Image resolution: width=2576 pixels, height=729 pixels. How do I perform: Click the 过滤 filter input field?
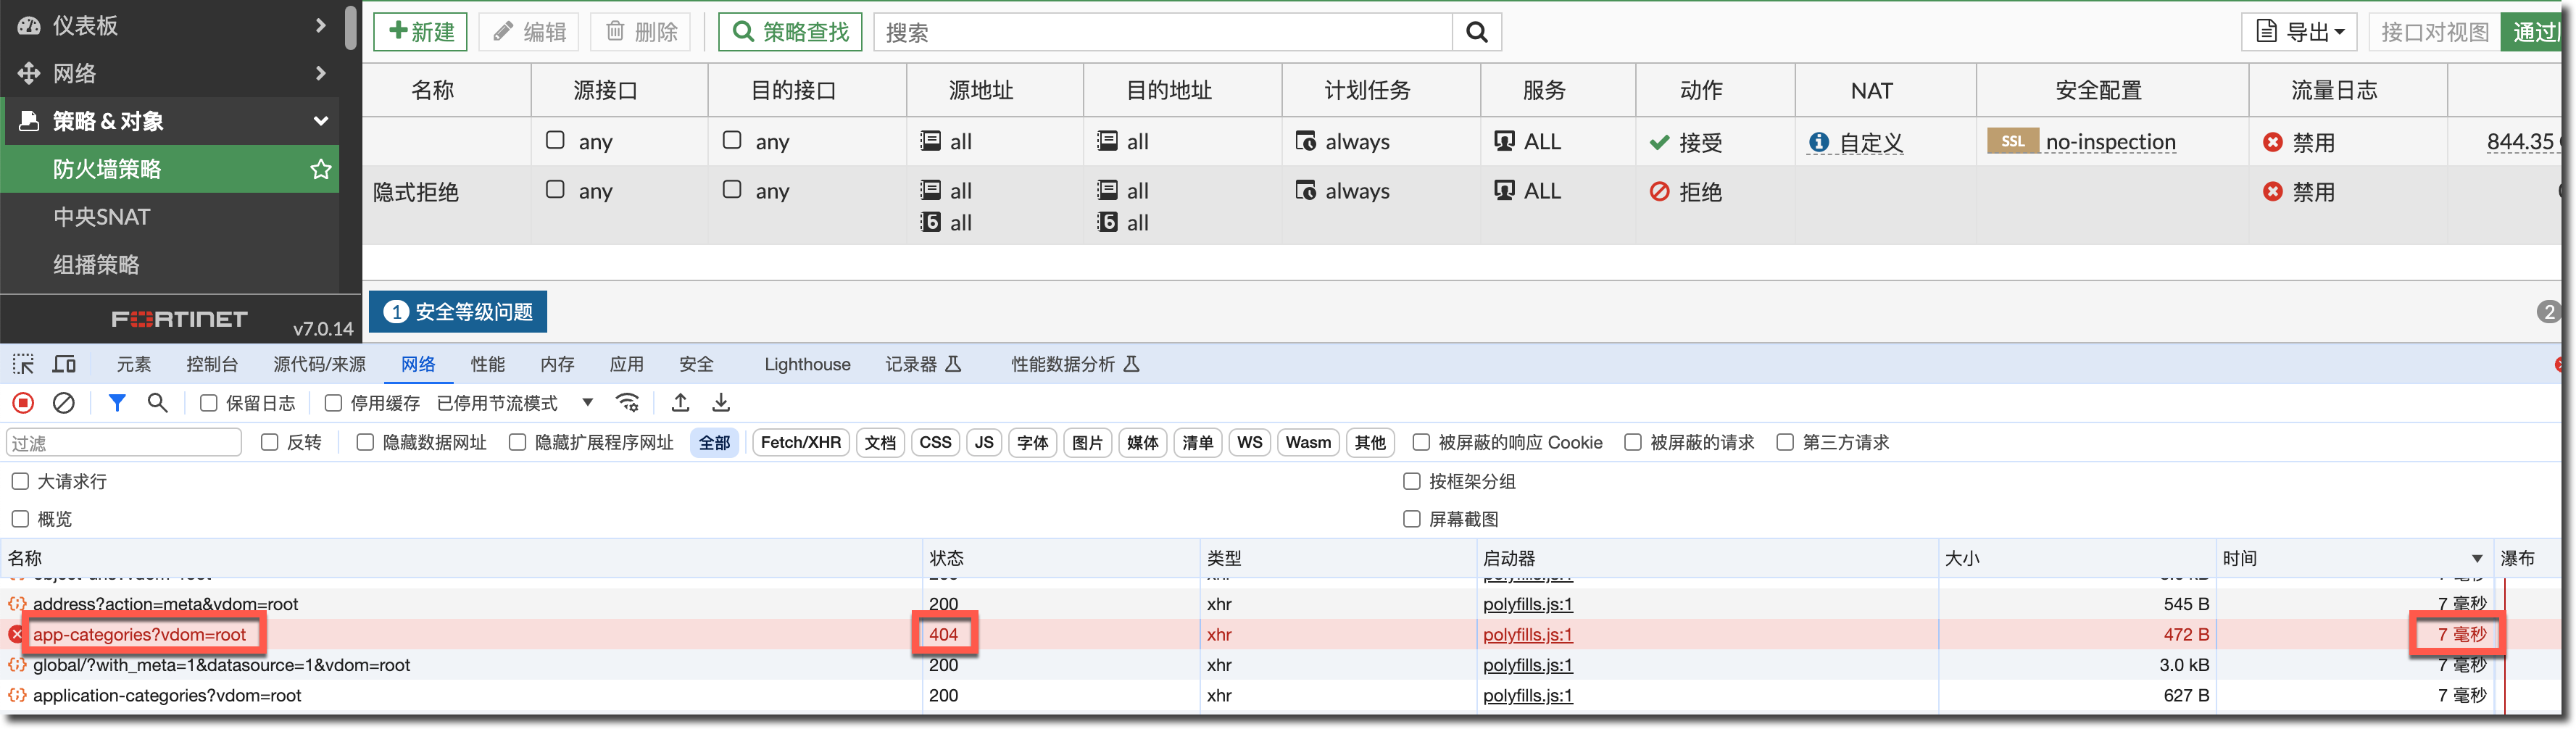[x=124, y=442]
